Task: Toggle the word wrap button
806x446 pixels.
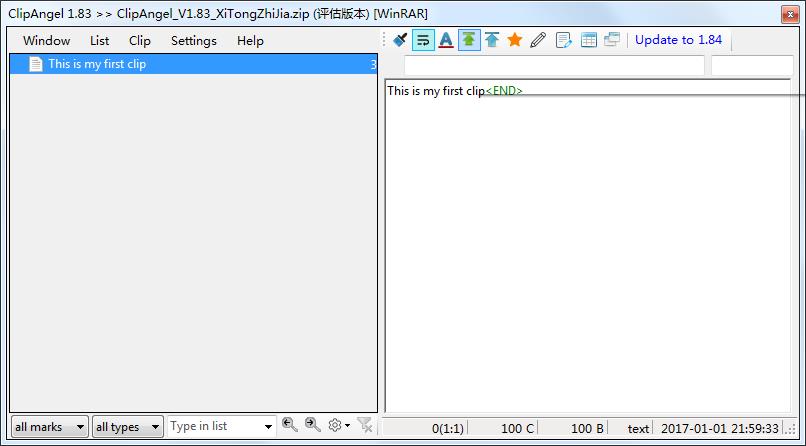Action: click(x=423, y=40)
